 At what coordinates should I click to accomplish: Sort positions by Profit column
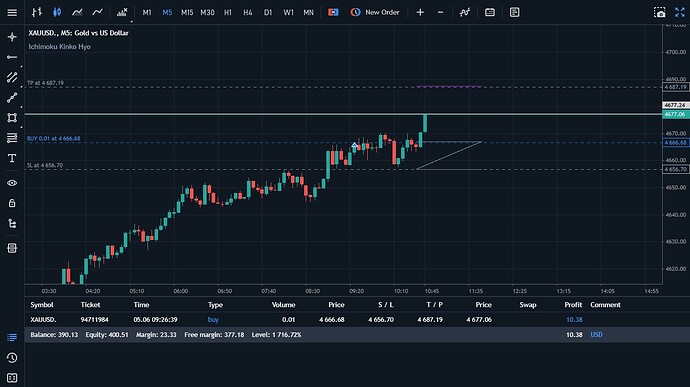click(x=573, y=305)
